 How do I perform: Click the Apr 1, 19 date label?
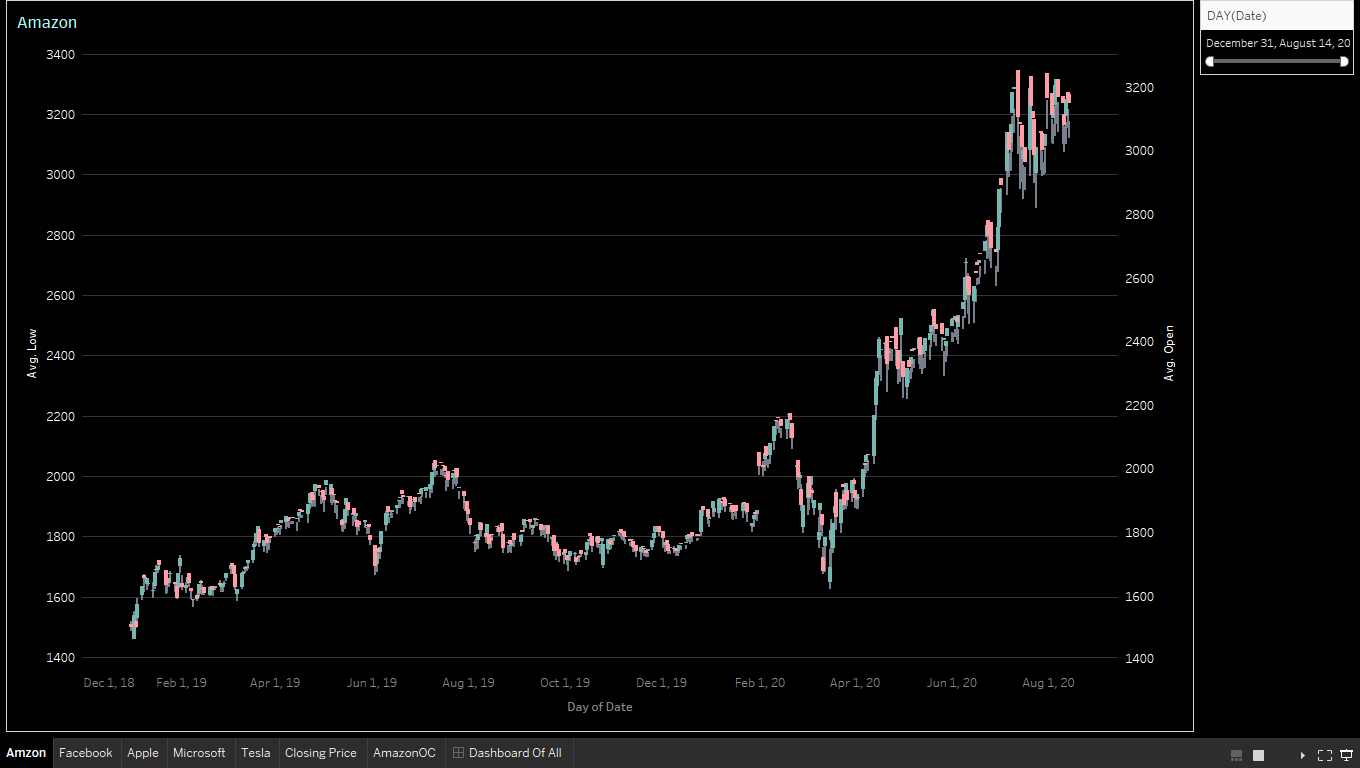tap(275, 683)
